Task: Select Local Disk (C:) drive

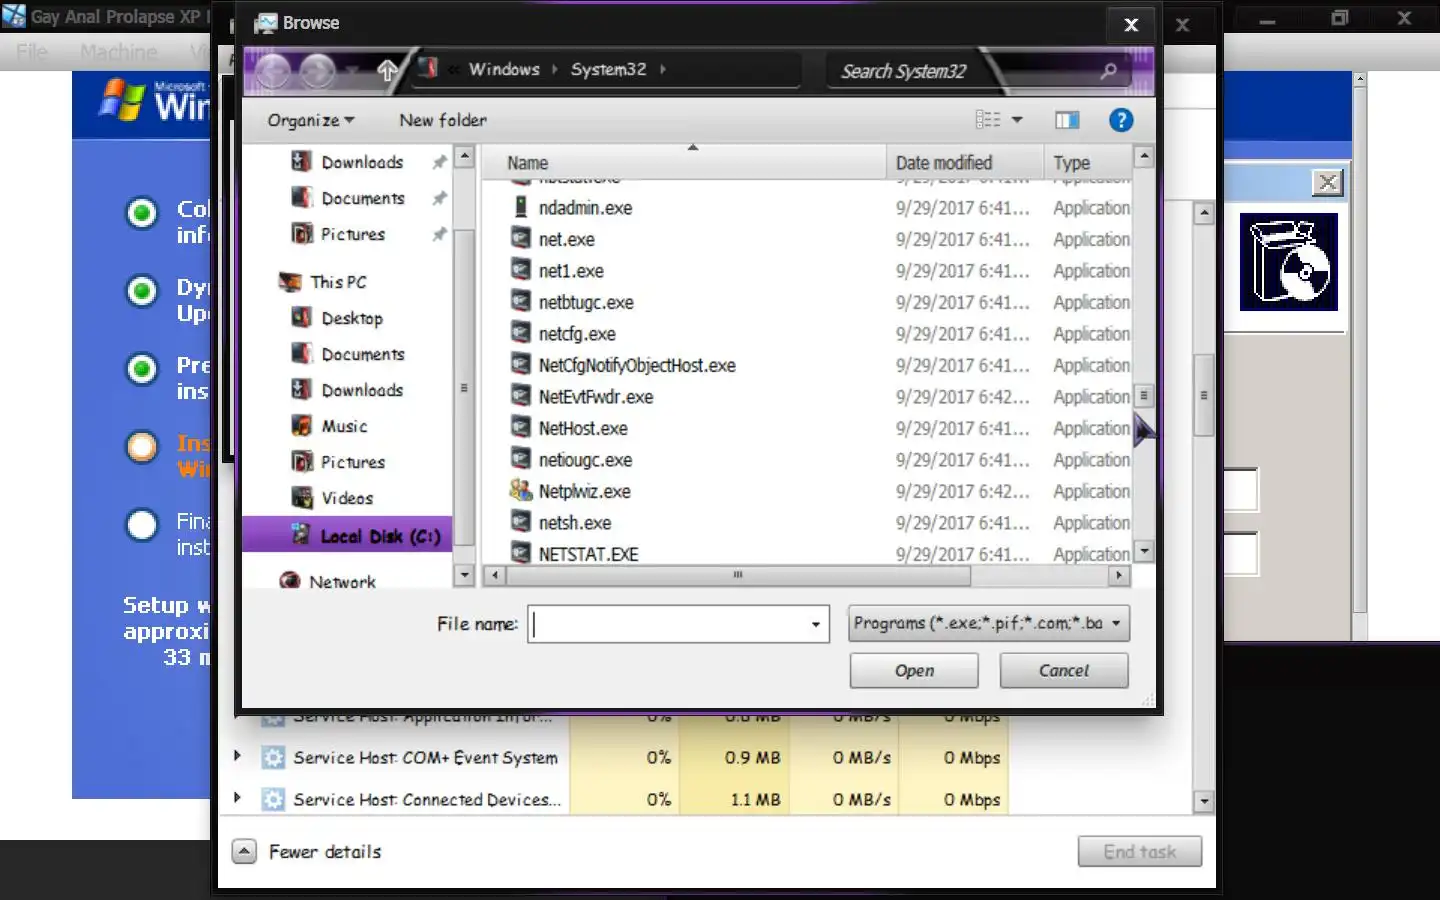Action: (347, 535)
